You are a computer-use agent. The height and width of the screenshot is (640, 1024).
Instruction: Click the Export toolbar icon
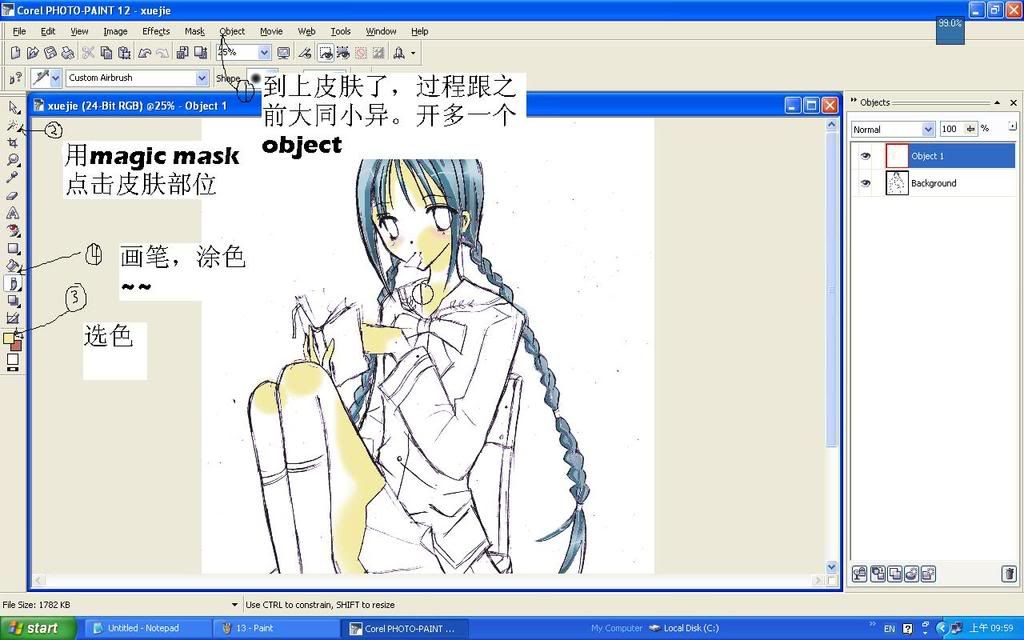200,52
